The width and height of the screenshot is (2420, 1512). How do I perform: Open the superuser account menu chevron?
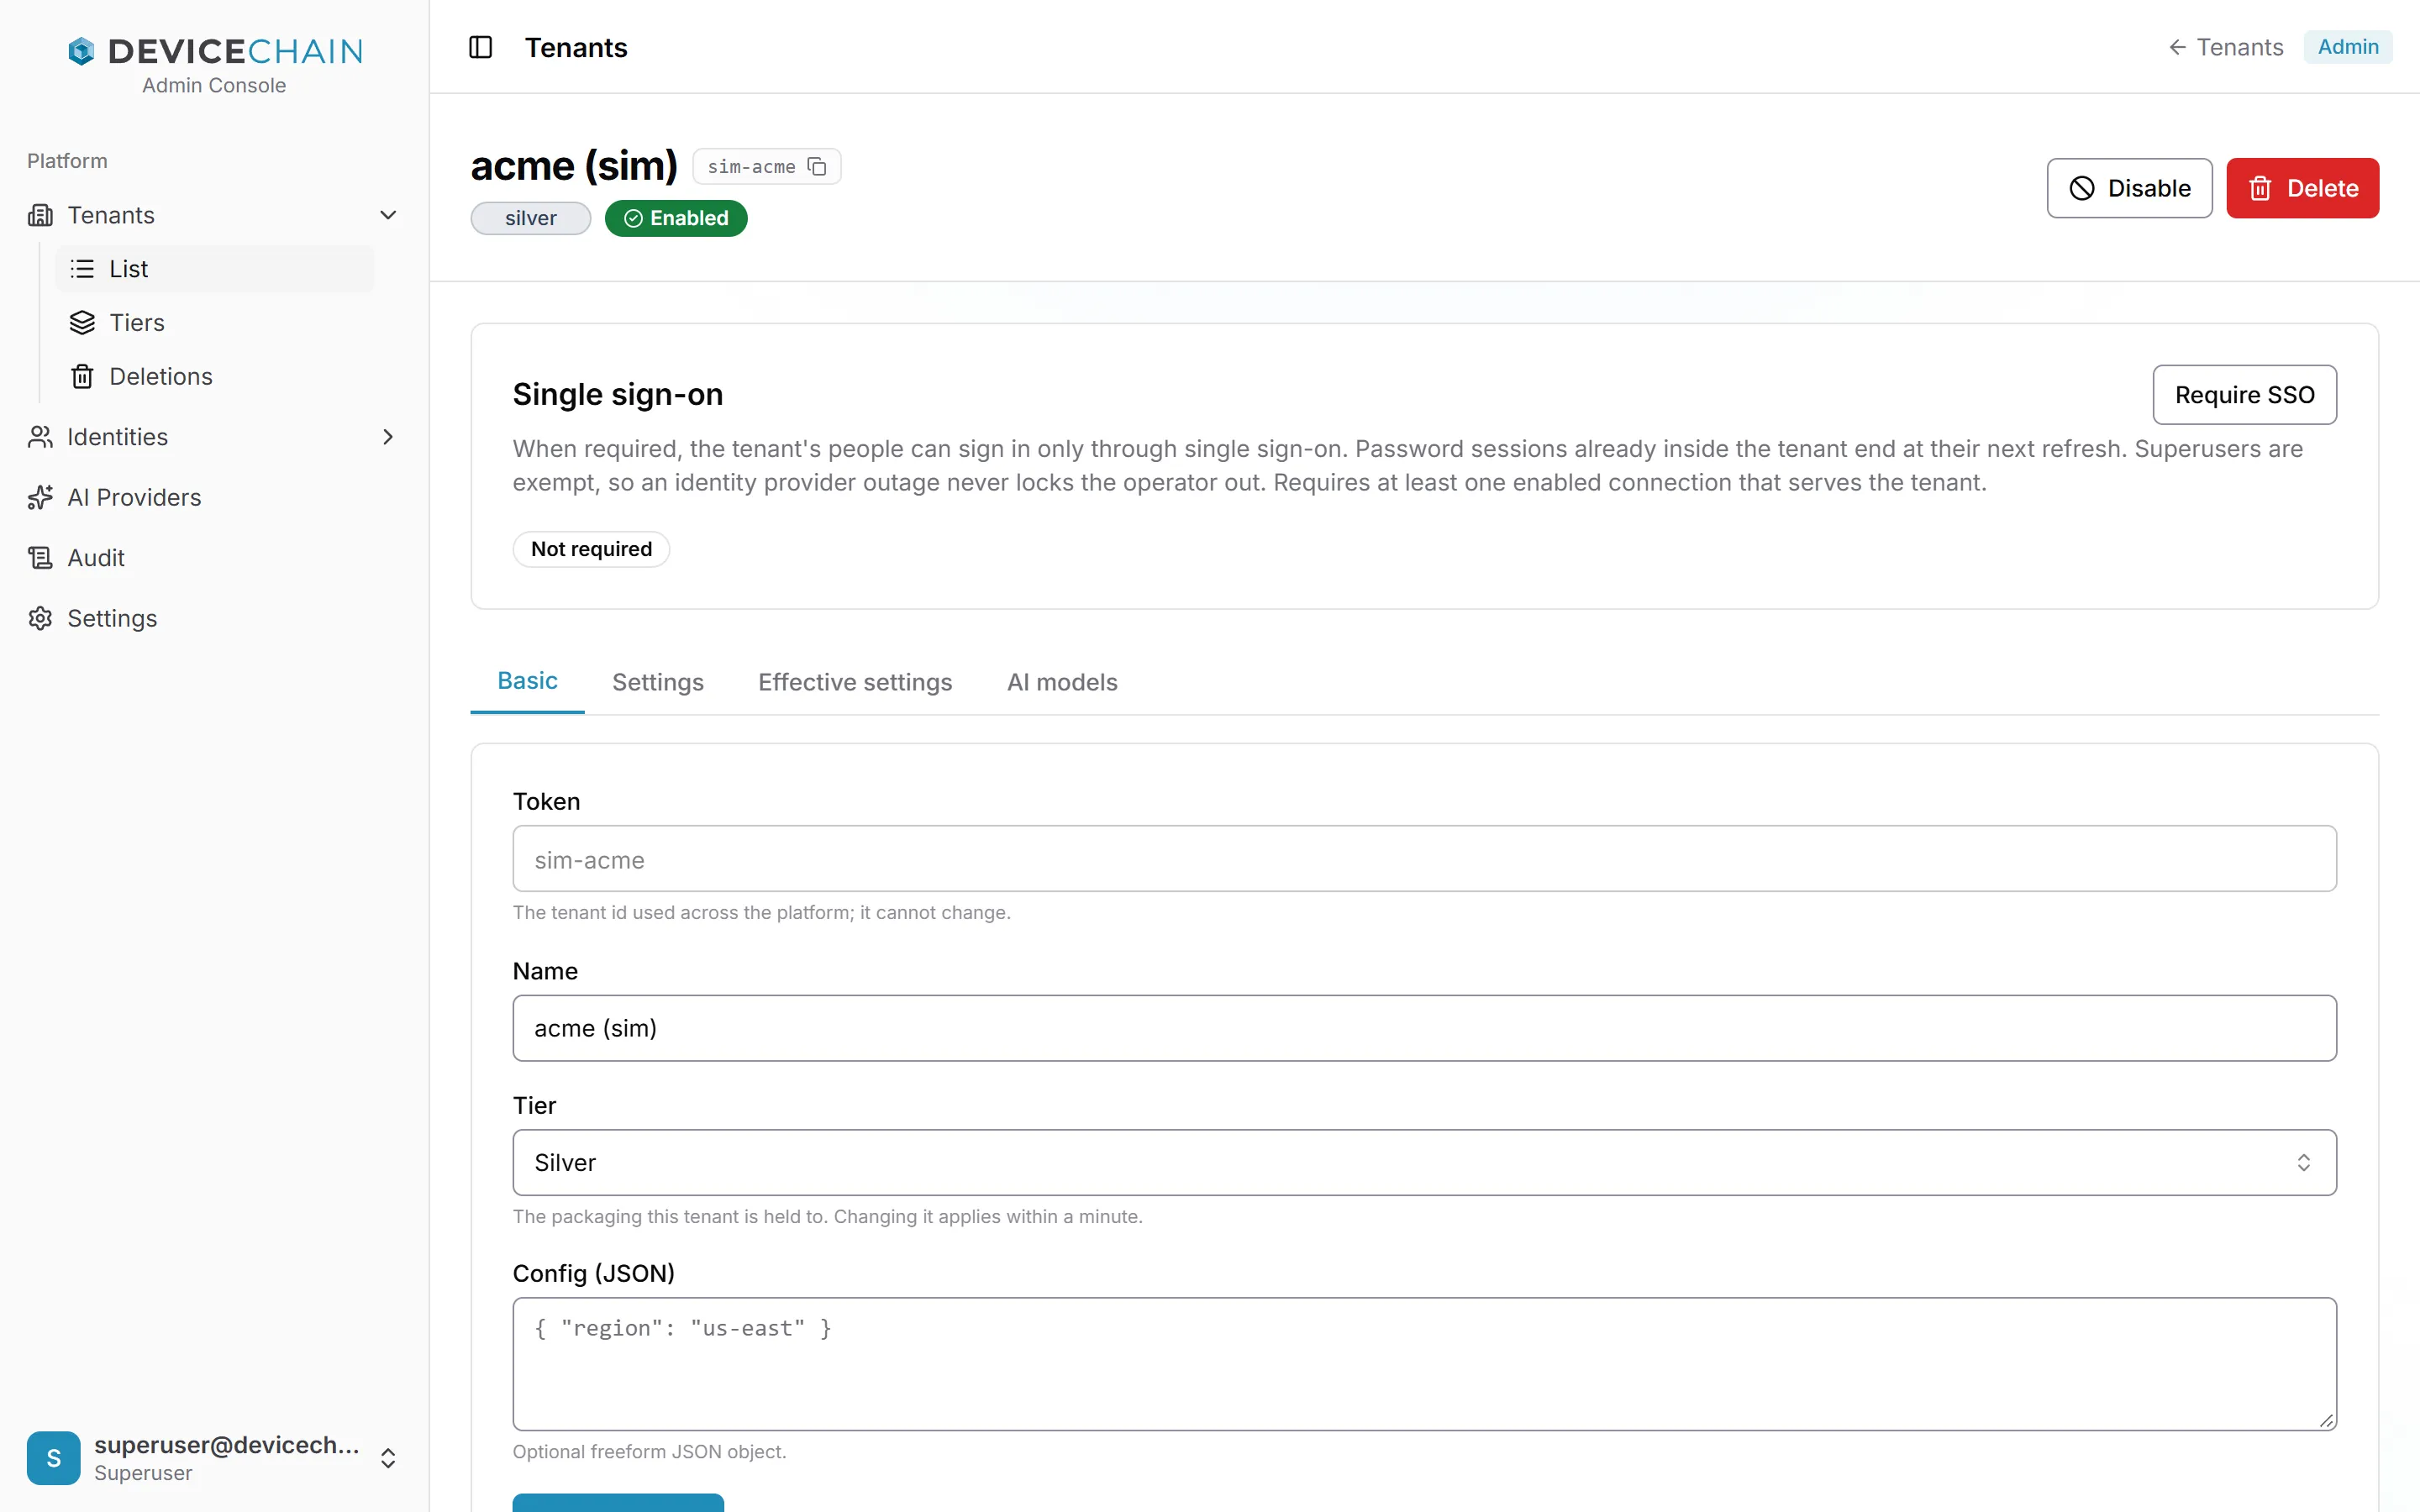(388, 1458)
